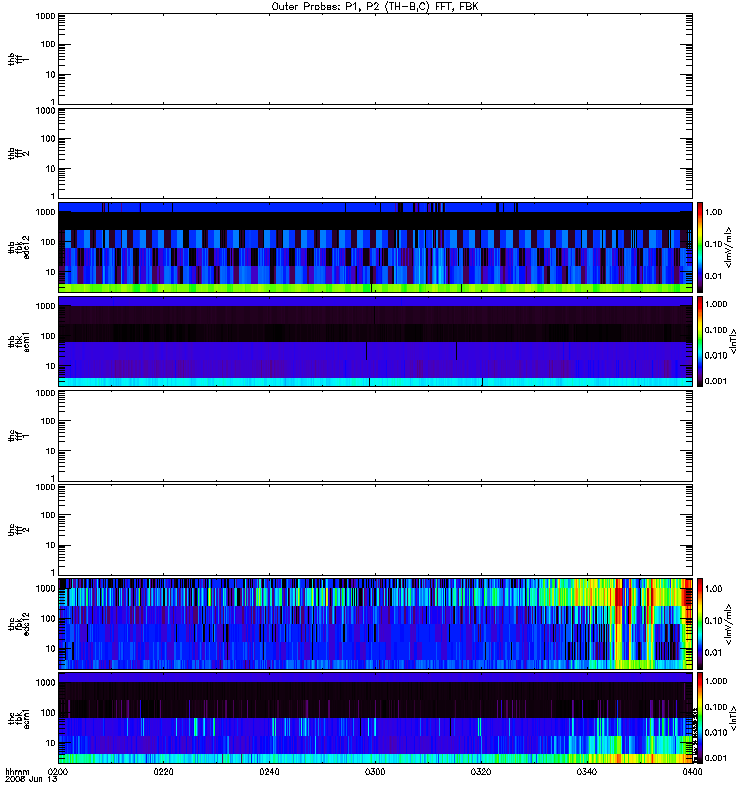Image resolution: width=750 pixels, height=800 pixels.
Task: Click the '100' tick label of thc scm1 panel
Action: (x=48, y=712)
